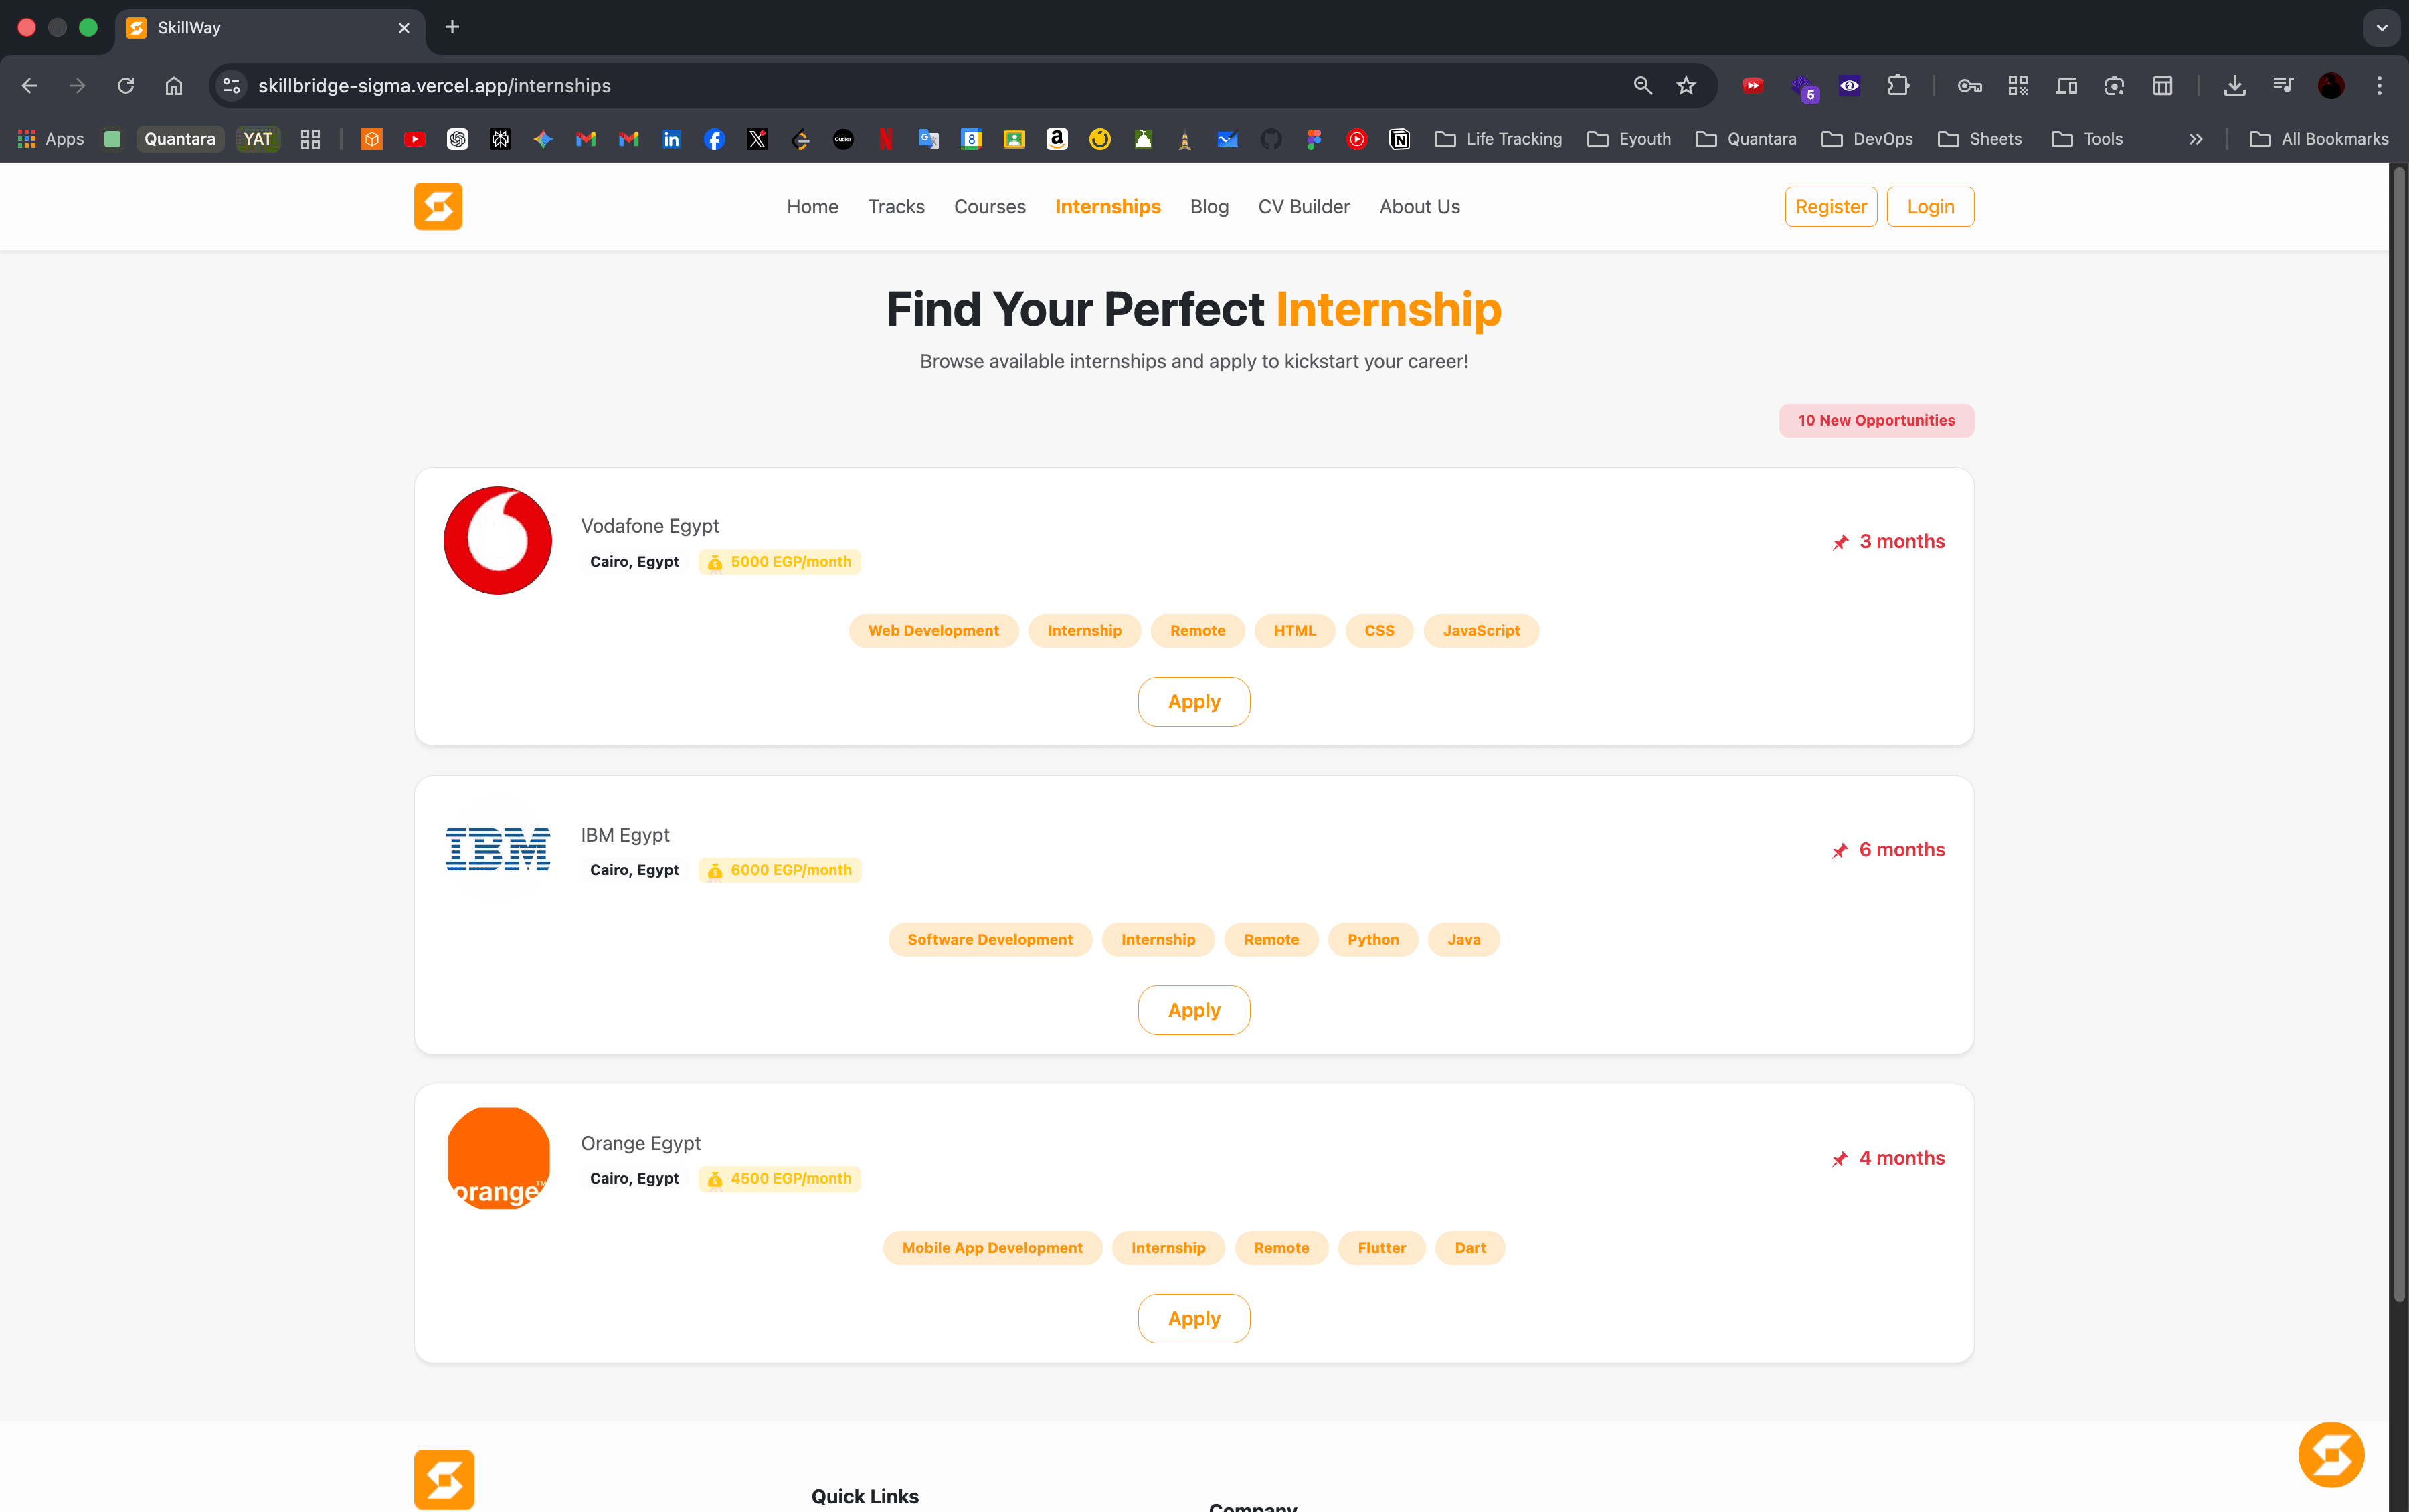
Task: Open the GitHub bookmark
Action: [x=1270, y=139]
